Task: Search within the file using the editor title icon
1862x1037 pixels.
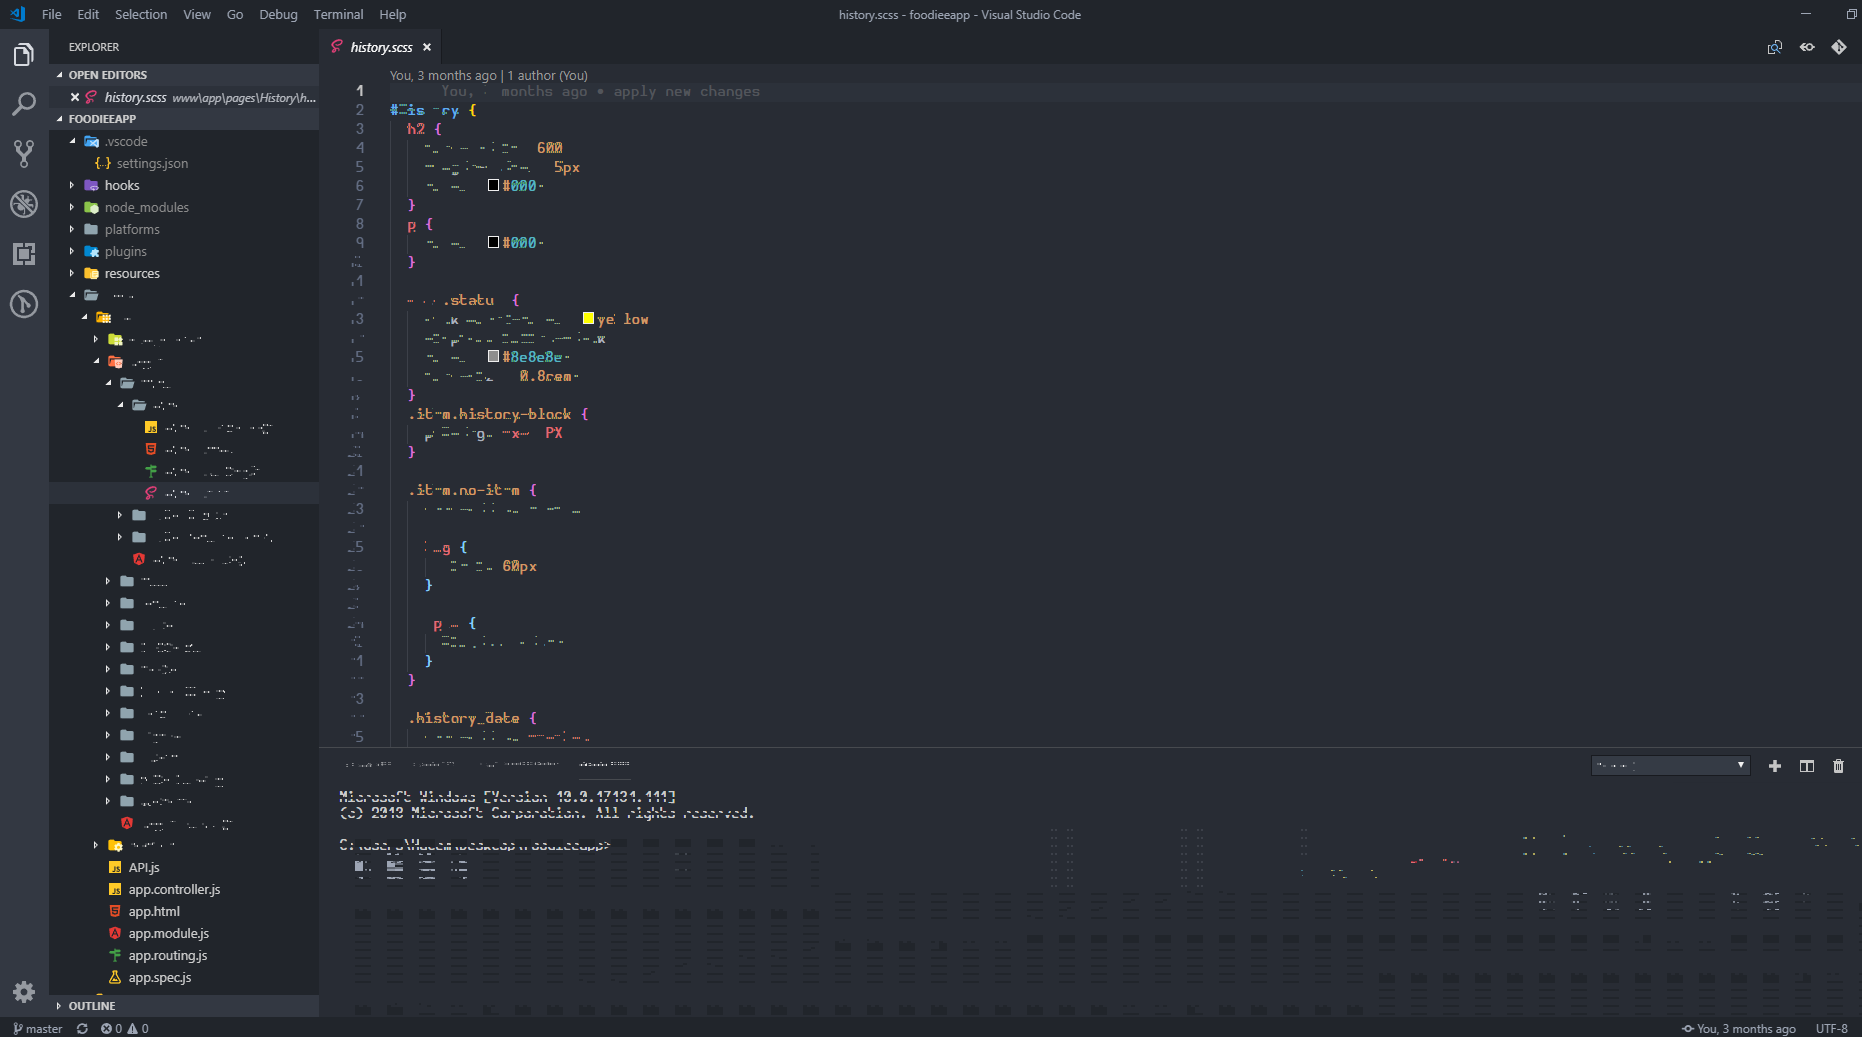Action: [1775, 47]
